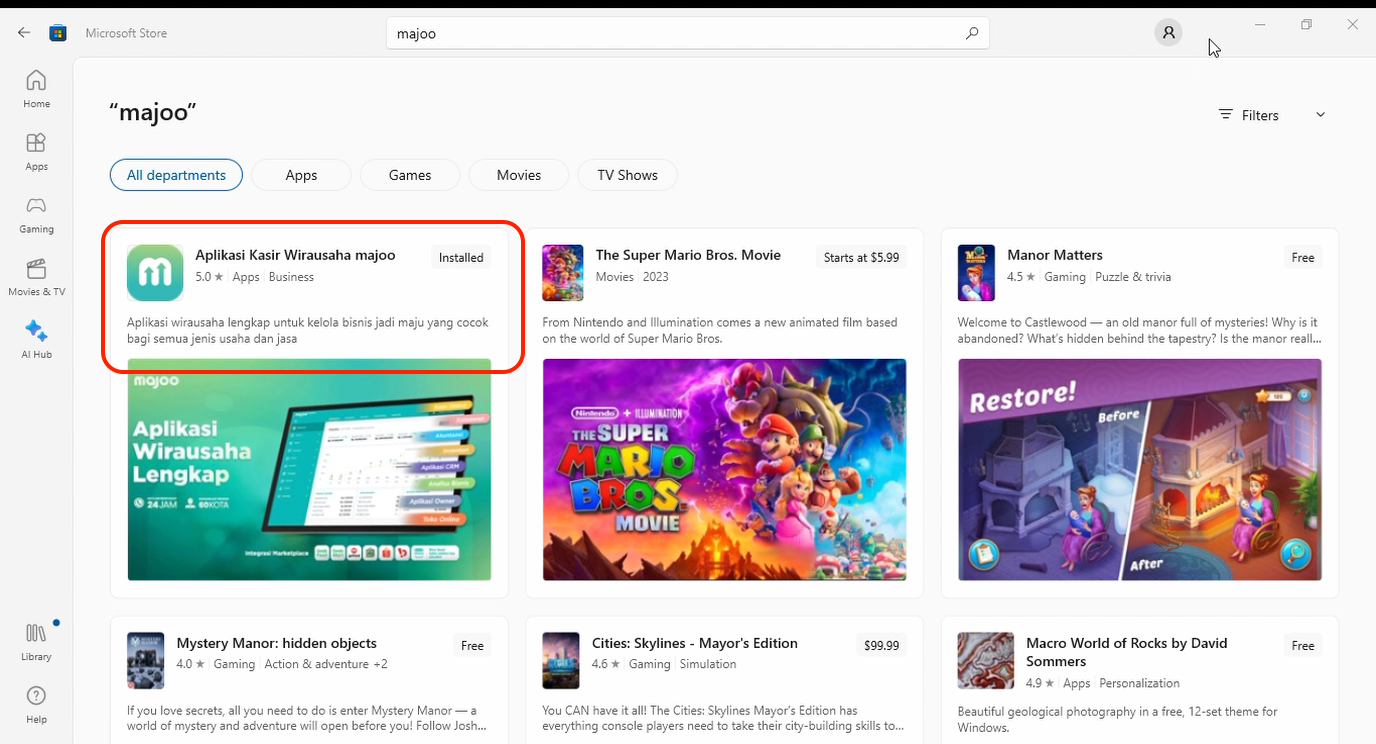
Task: Click Puzzle & trivia category text
Action: 1133,277
